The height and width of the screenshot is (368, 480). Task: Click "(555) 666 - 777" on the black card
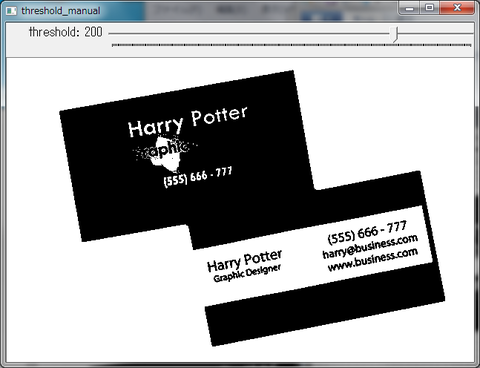click(198, 177)
